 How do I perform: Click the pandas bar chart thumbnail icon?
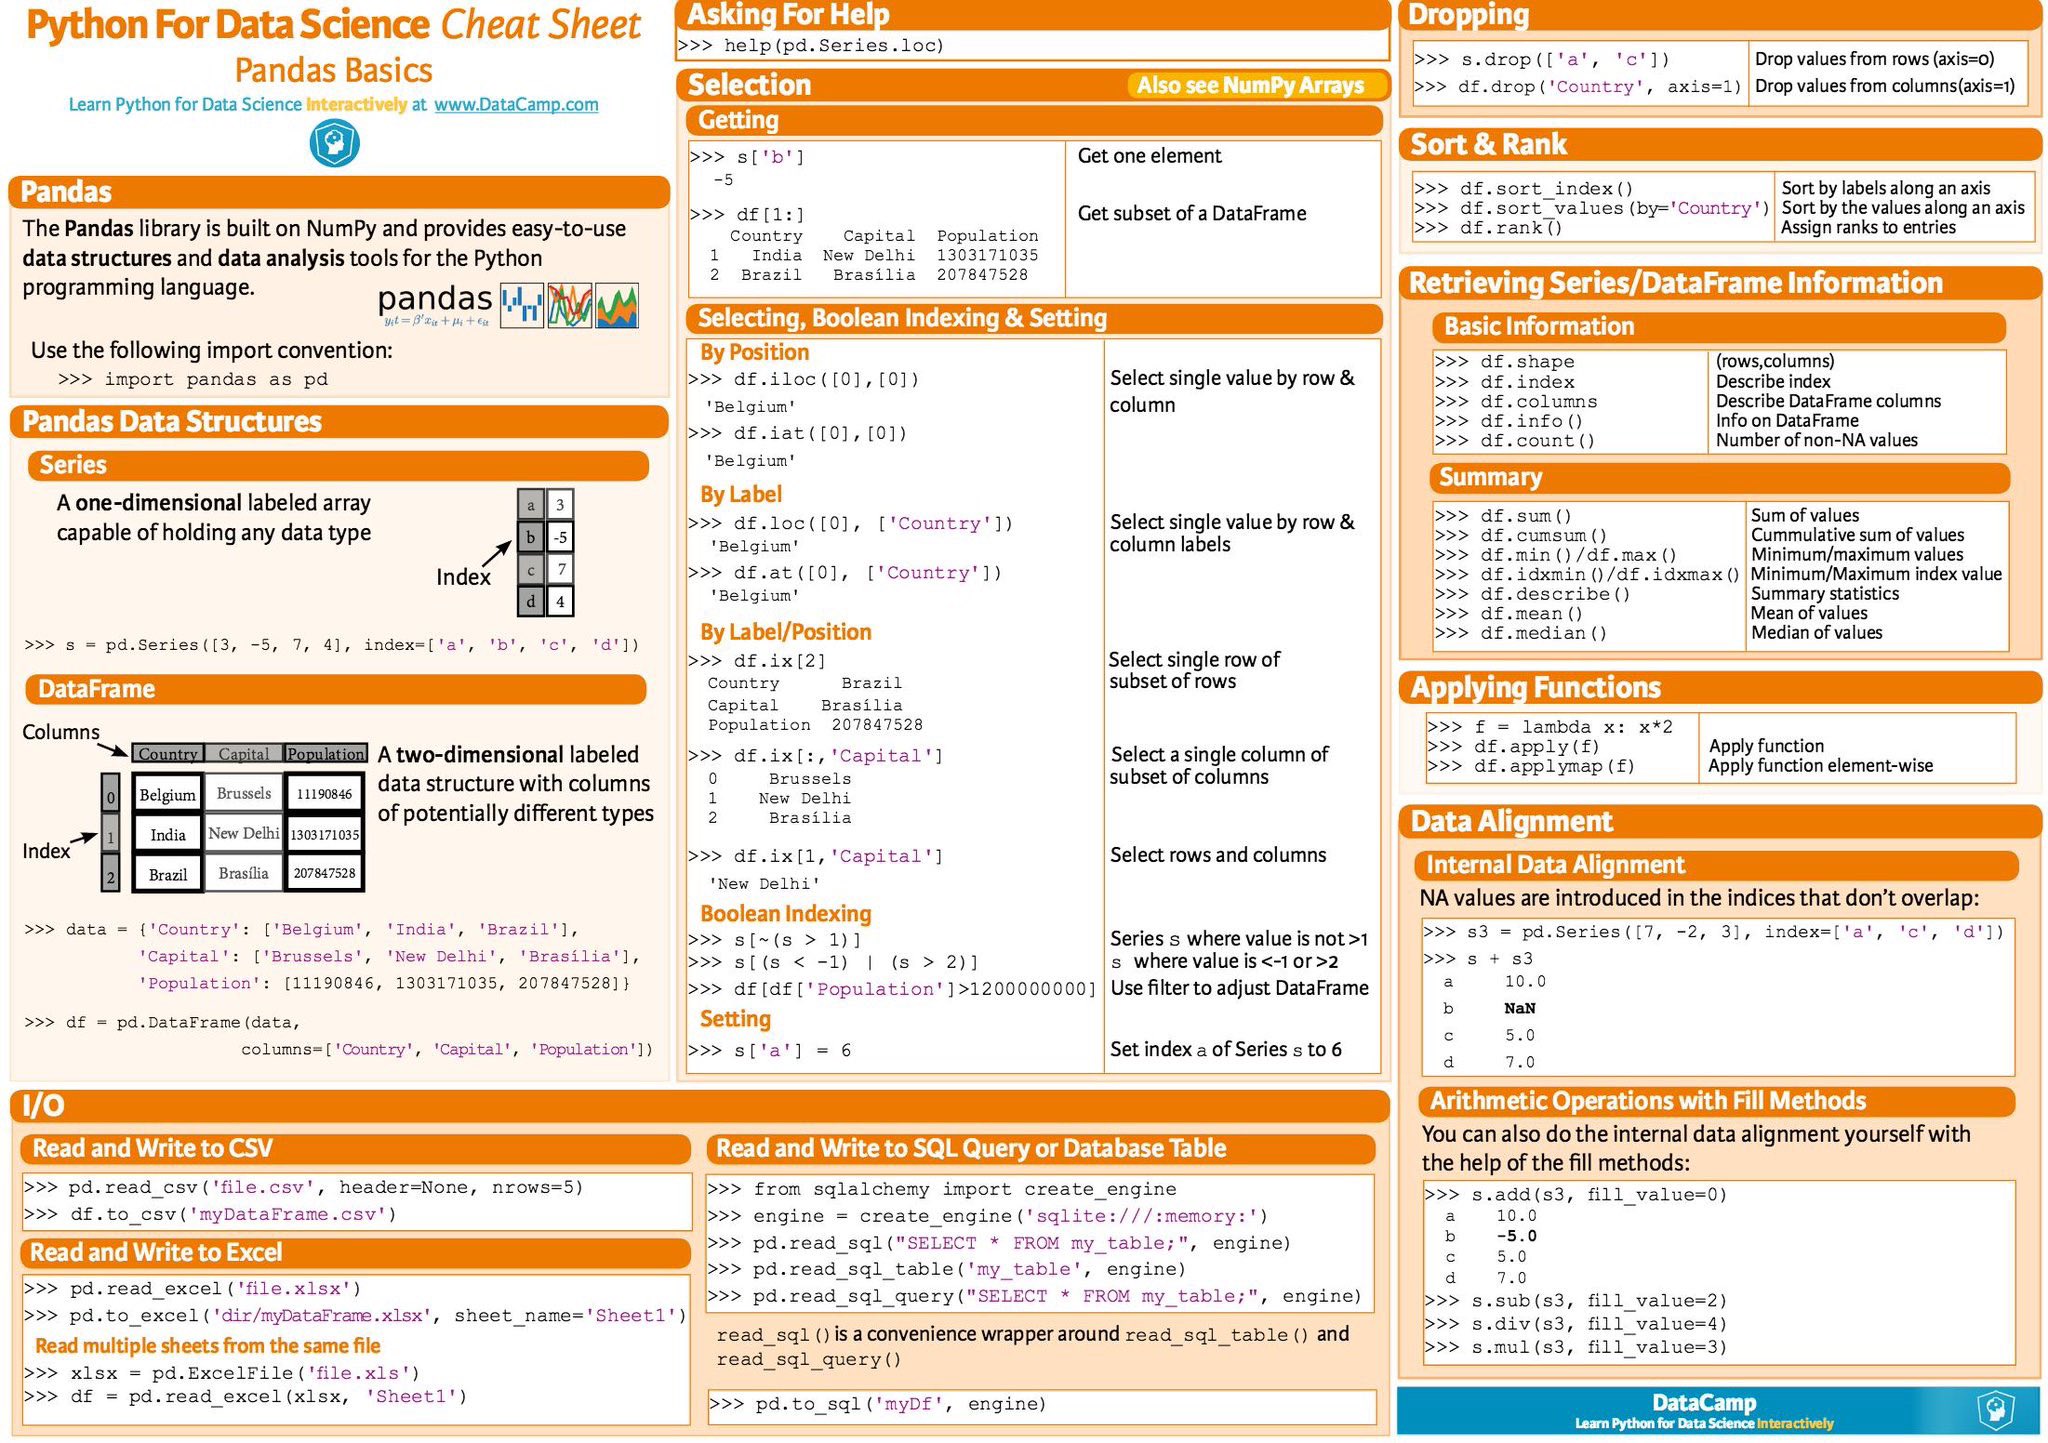521,306
